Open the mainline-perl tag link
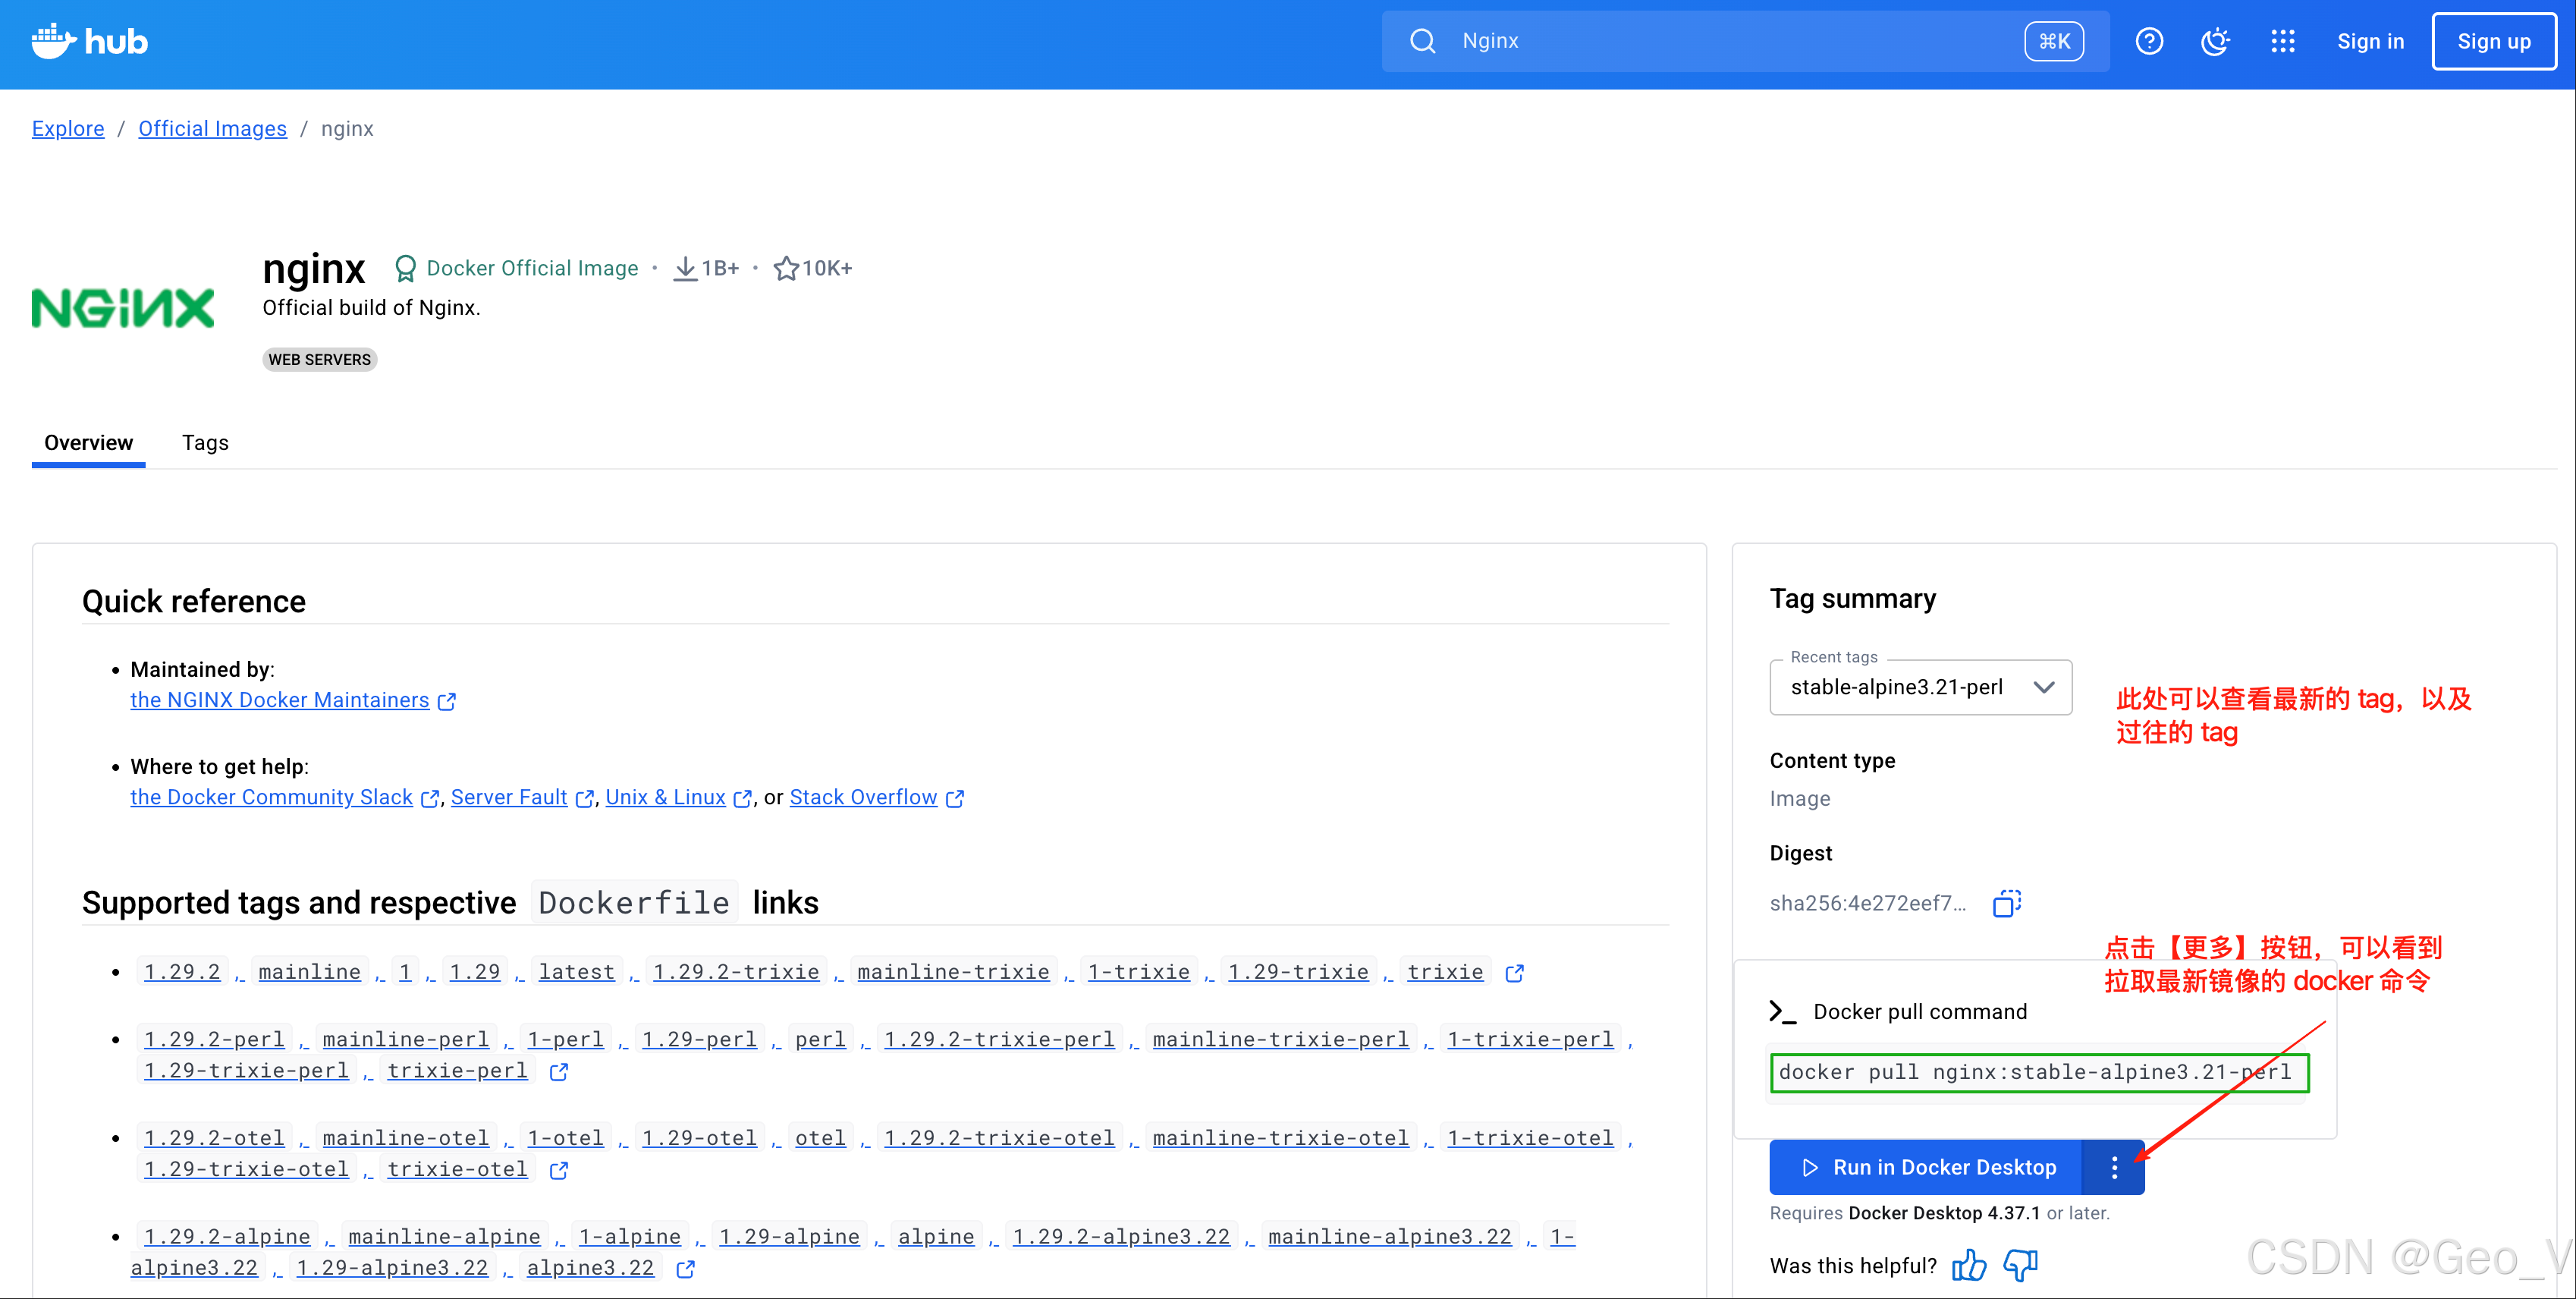Image resolution: width=2576 pixels, height=1299 pixels. [405, 1039]
